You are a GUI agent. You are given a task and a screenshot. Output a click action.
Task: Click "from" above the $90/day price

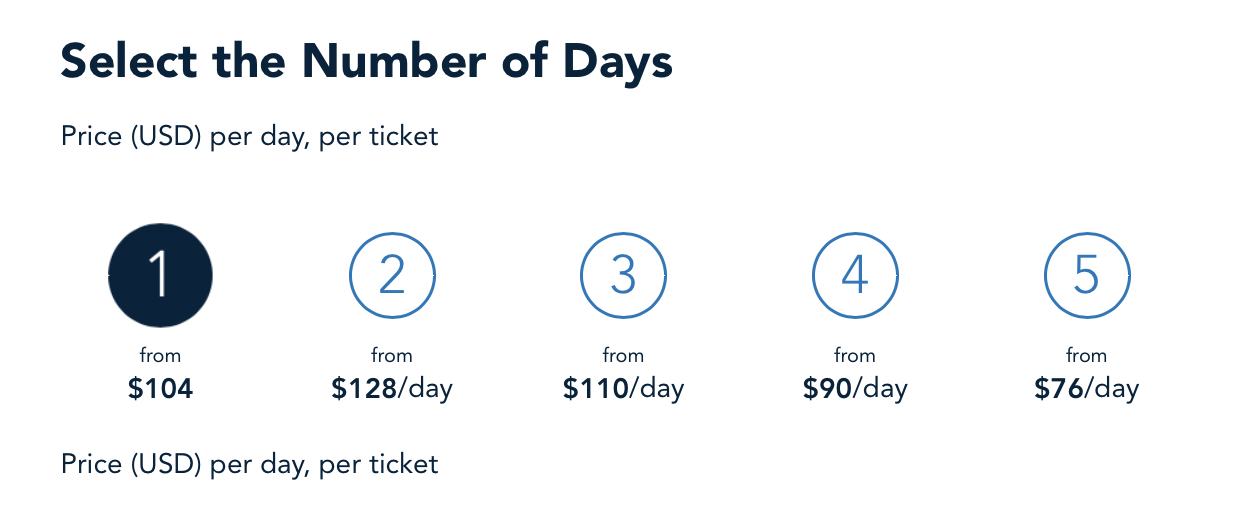855,355
